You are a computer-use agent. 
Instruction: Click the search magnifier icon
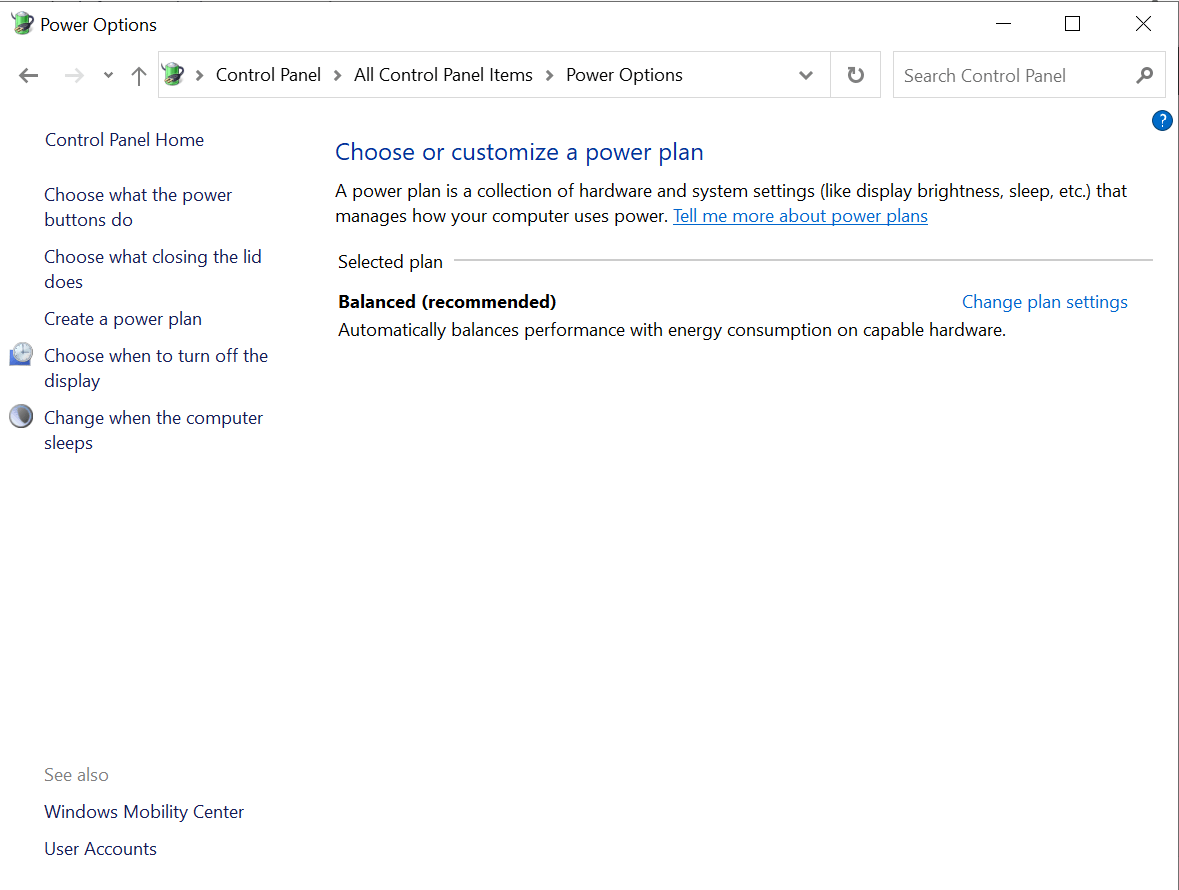coord(1145,75)
